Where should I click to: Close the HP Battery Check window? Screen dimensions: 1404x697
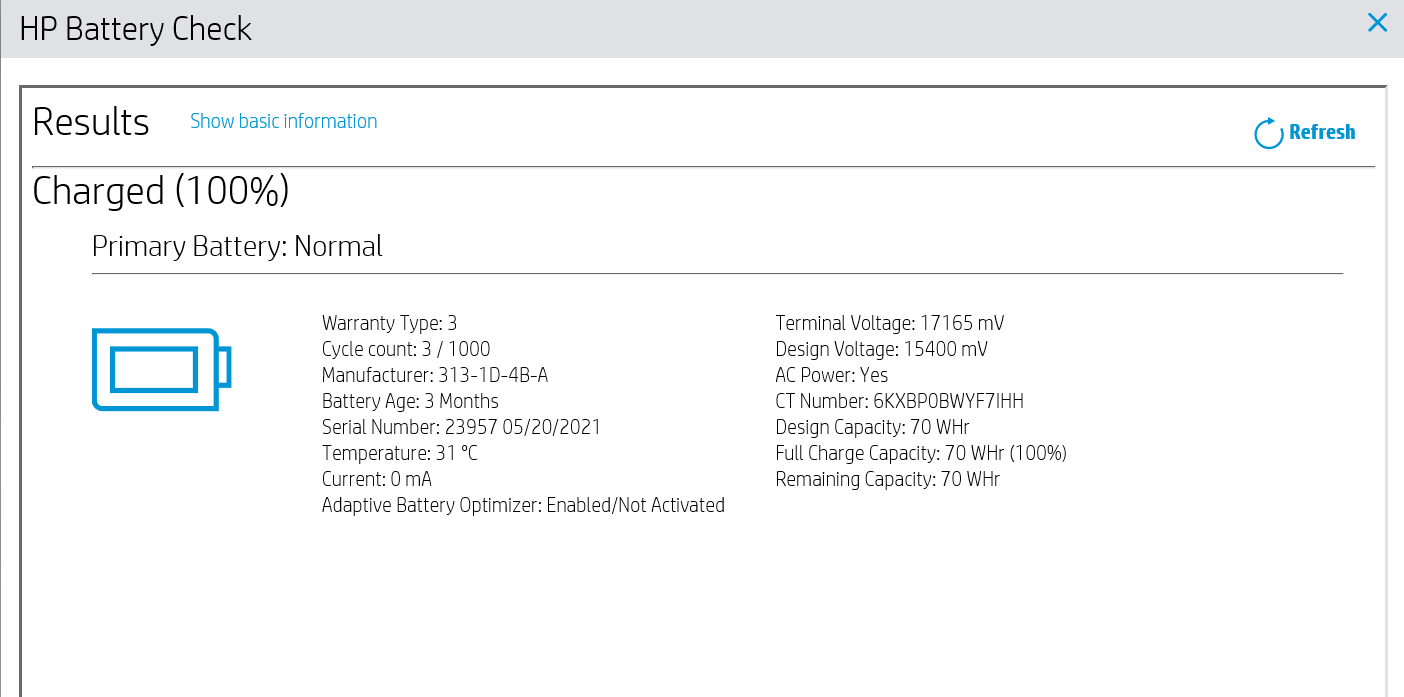coord(1377,22)
